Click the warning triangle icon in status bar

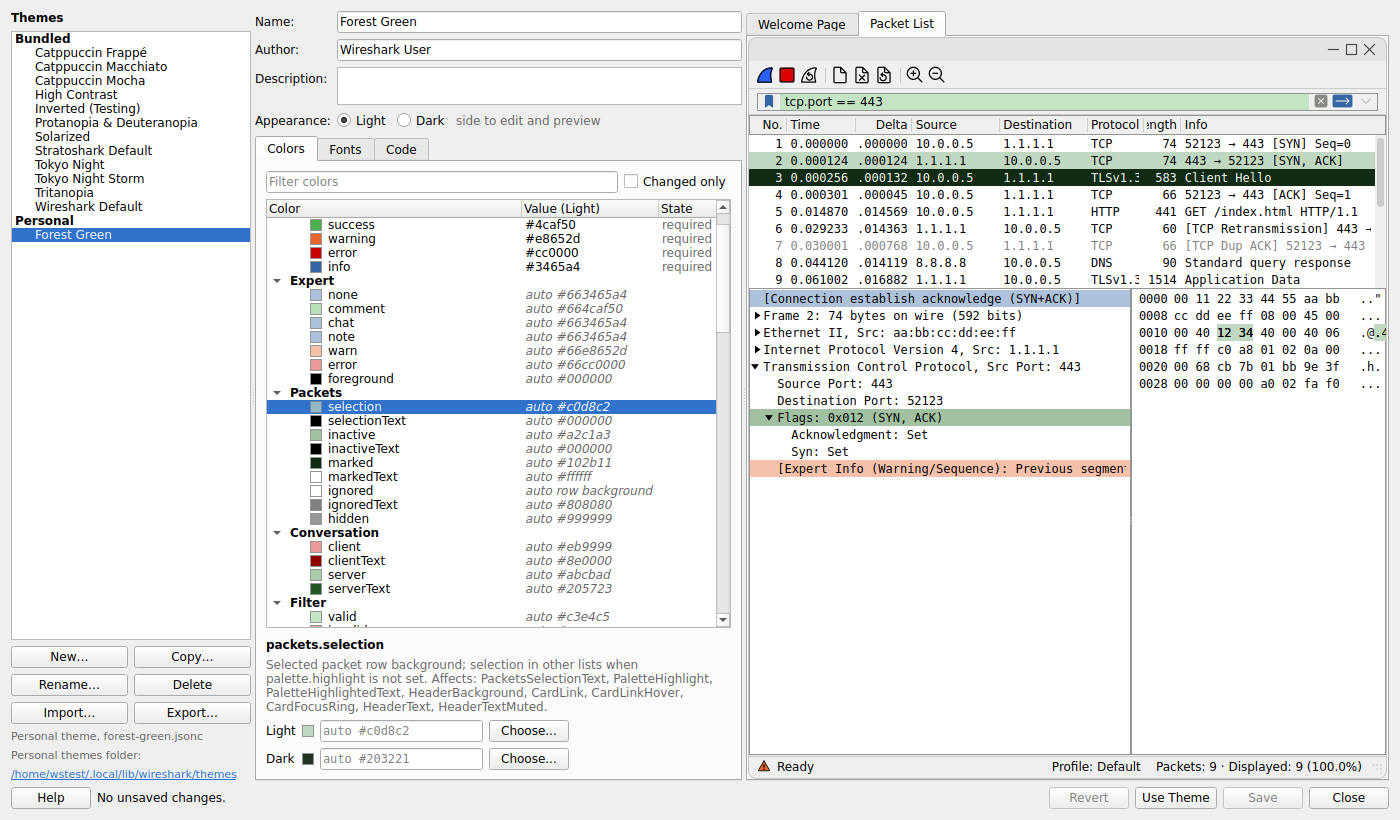(x=764, y=766)
